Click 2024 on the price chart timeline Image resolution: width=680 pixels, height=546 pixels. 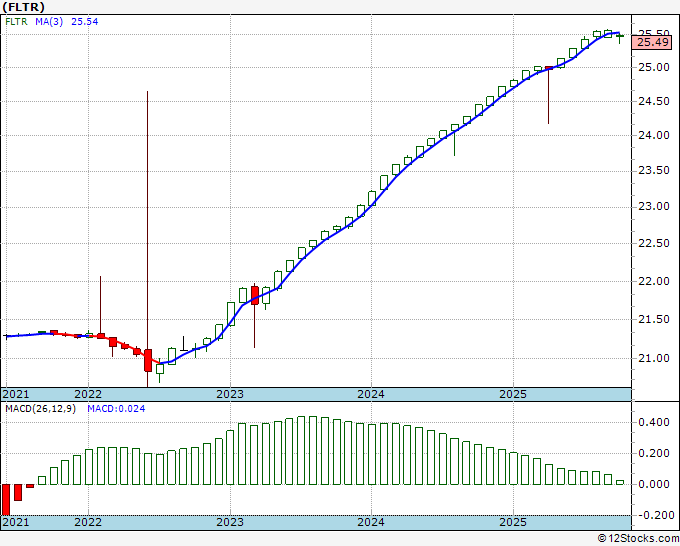tap(371, 394)
